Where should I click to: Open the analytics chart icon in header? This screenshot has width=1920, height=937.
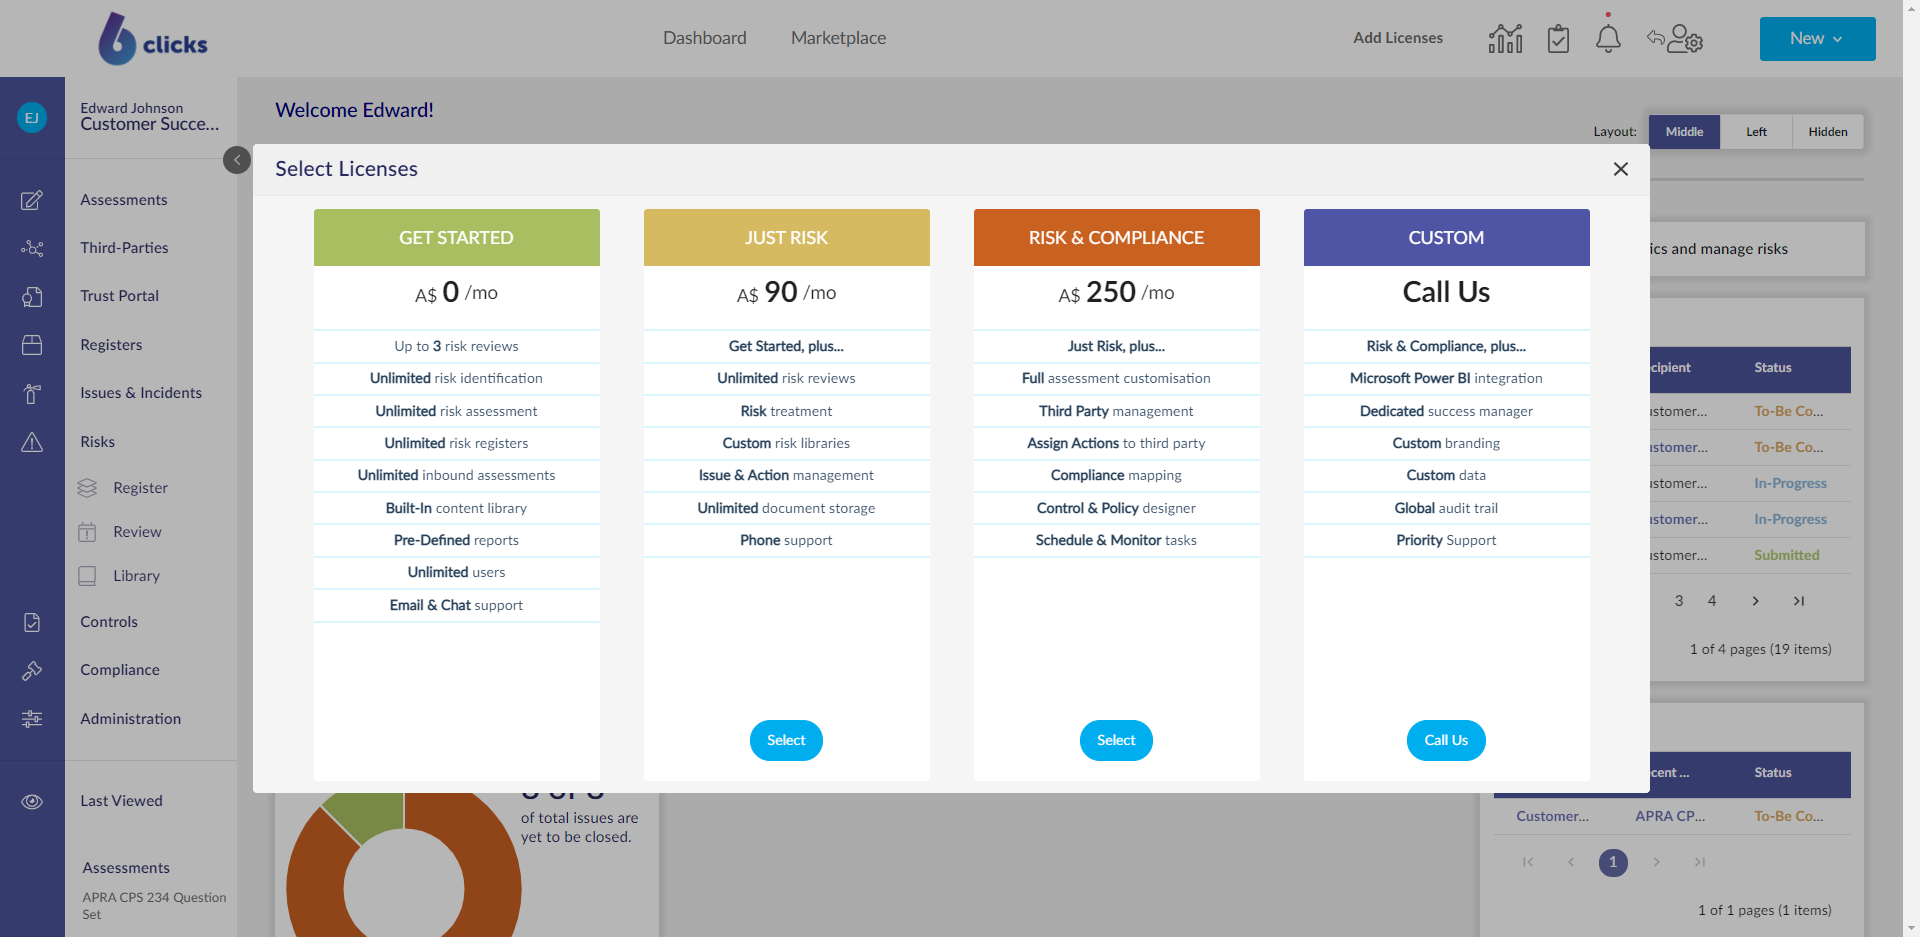1505,39
